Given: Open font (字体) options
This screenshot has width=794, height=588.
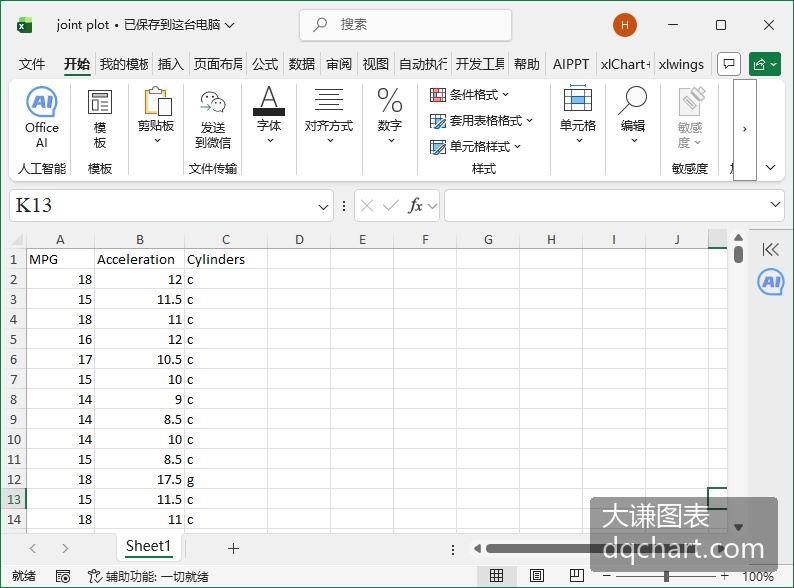Looking at the screenshot, I should 269,115.
